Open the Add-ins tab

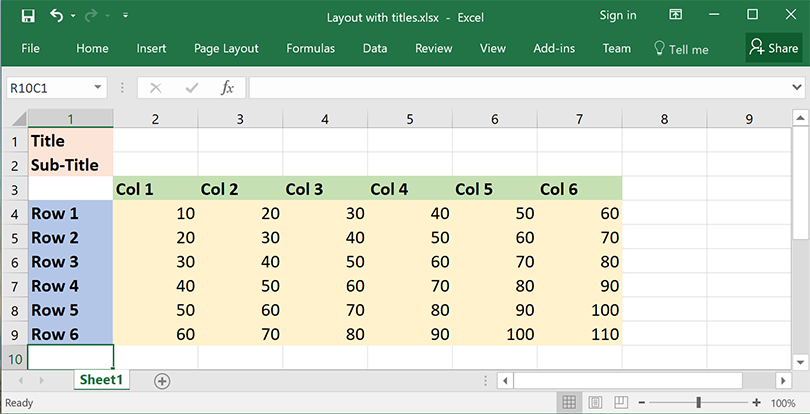coord(554,49)
